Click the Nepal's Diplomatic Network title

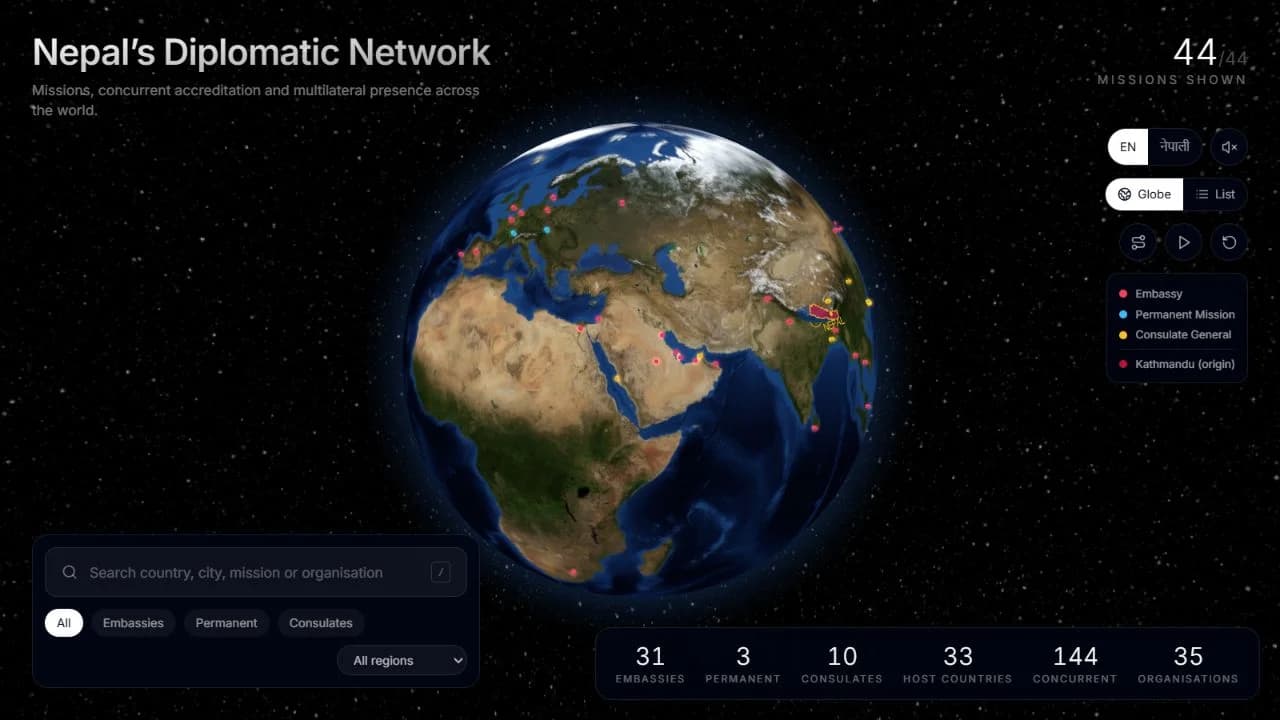coord(262,52)
